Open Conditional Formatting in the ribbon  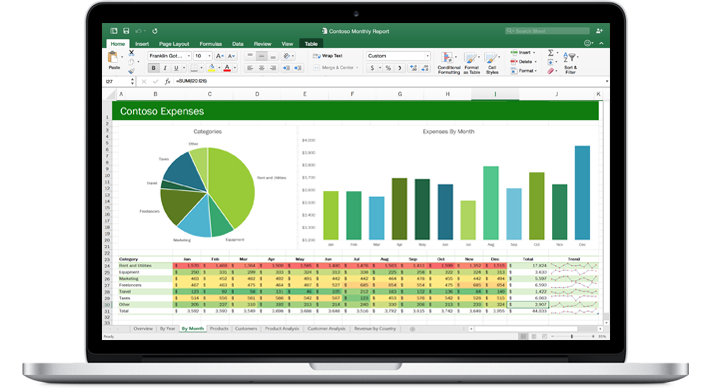click(x=448, y=63)
